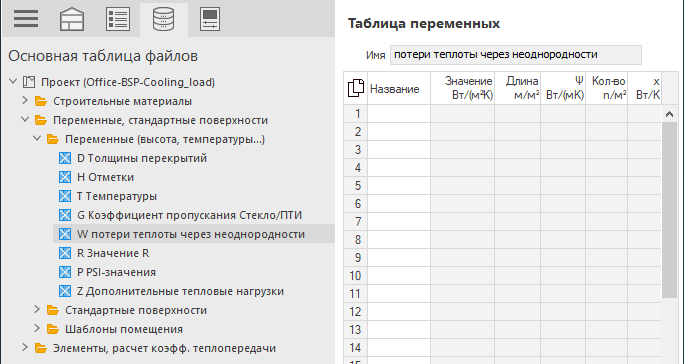The image size is (684, 364).
Task: Click table icon of R Значение R
Action: tap(65, 253)
